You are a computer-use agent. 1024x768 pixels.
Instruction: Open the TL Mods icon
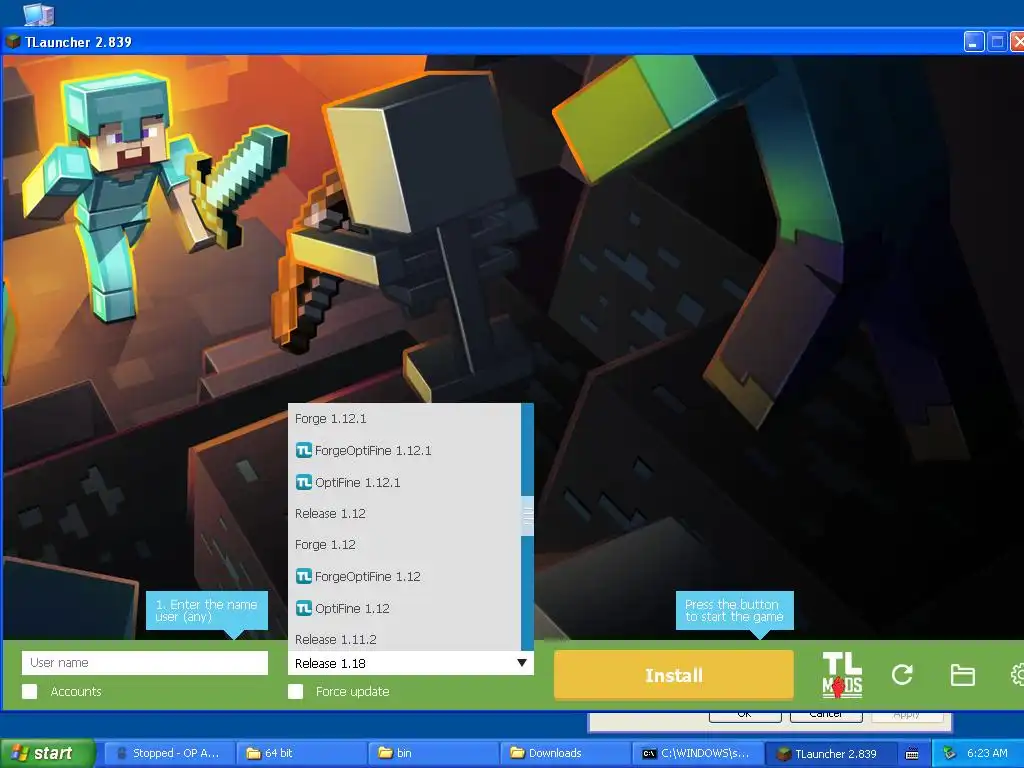pyautogui.click(x=842, y=675)
